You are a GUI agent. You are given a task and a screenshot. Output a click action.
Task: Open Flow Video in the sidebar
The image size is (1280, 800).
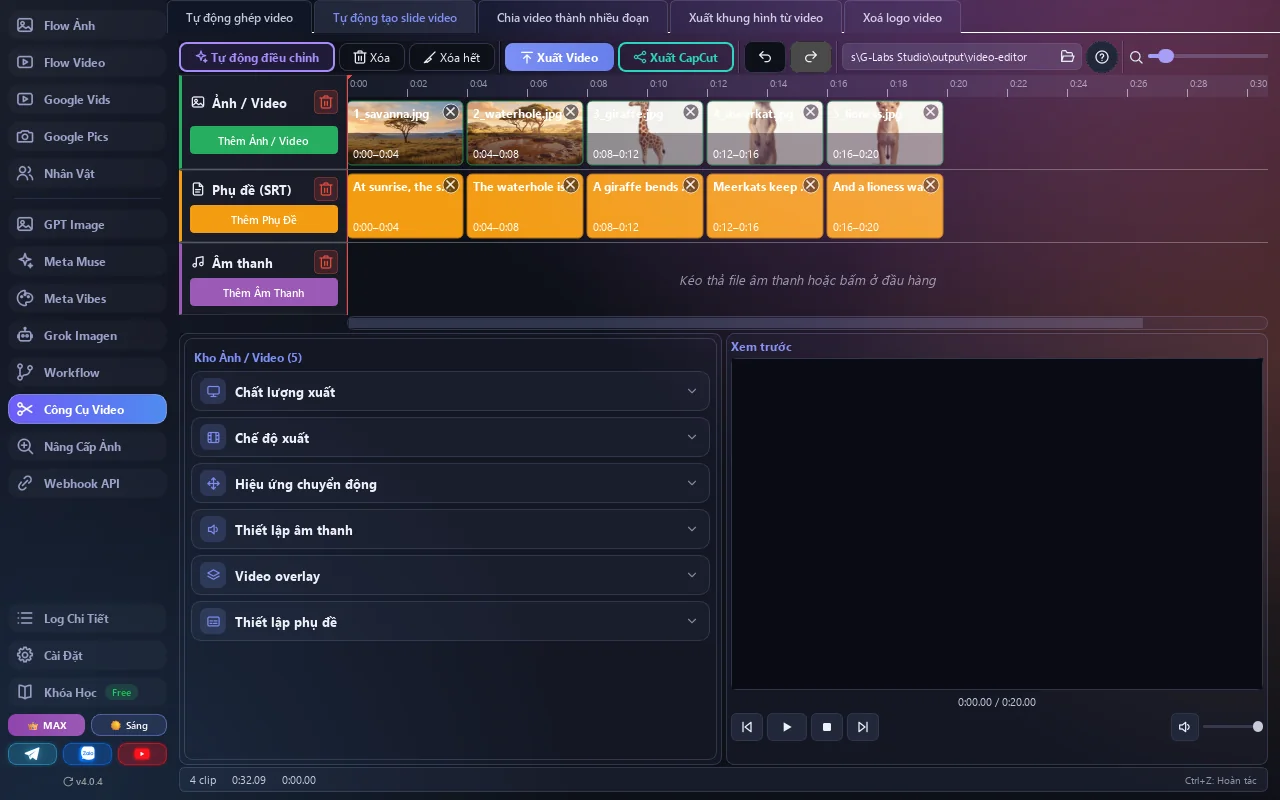pyautogui.click(x=87, y=62)
